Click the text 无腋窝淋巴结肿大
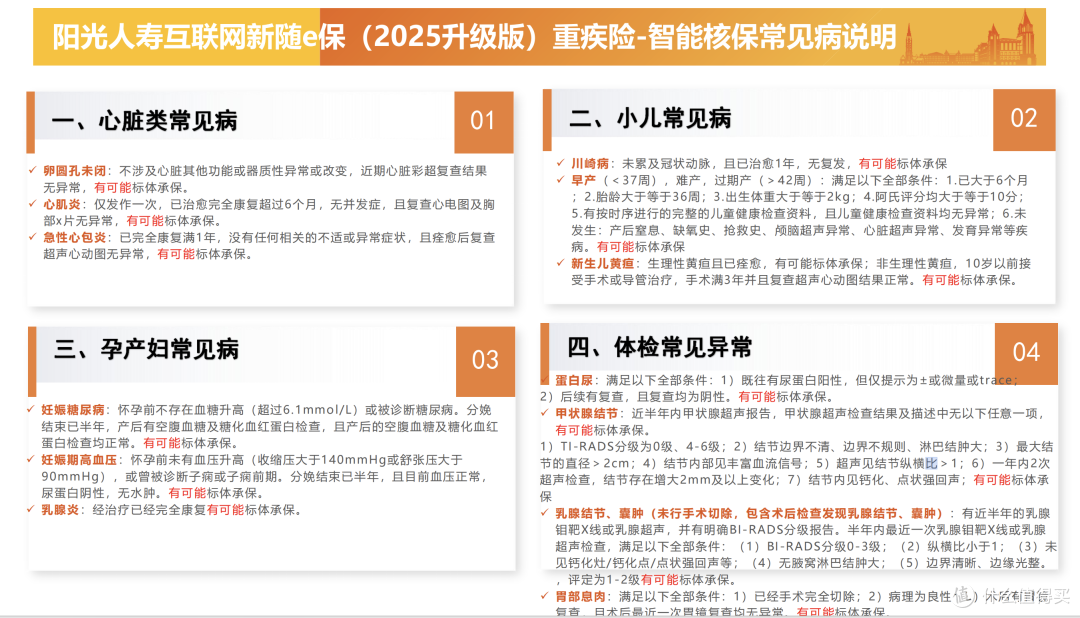1080x618 pixels. point(829,564)
